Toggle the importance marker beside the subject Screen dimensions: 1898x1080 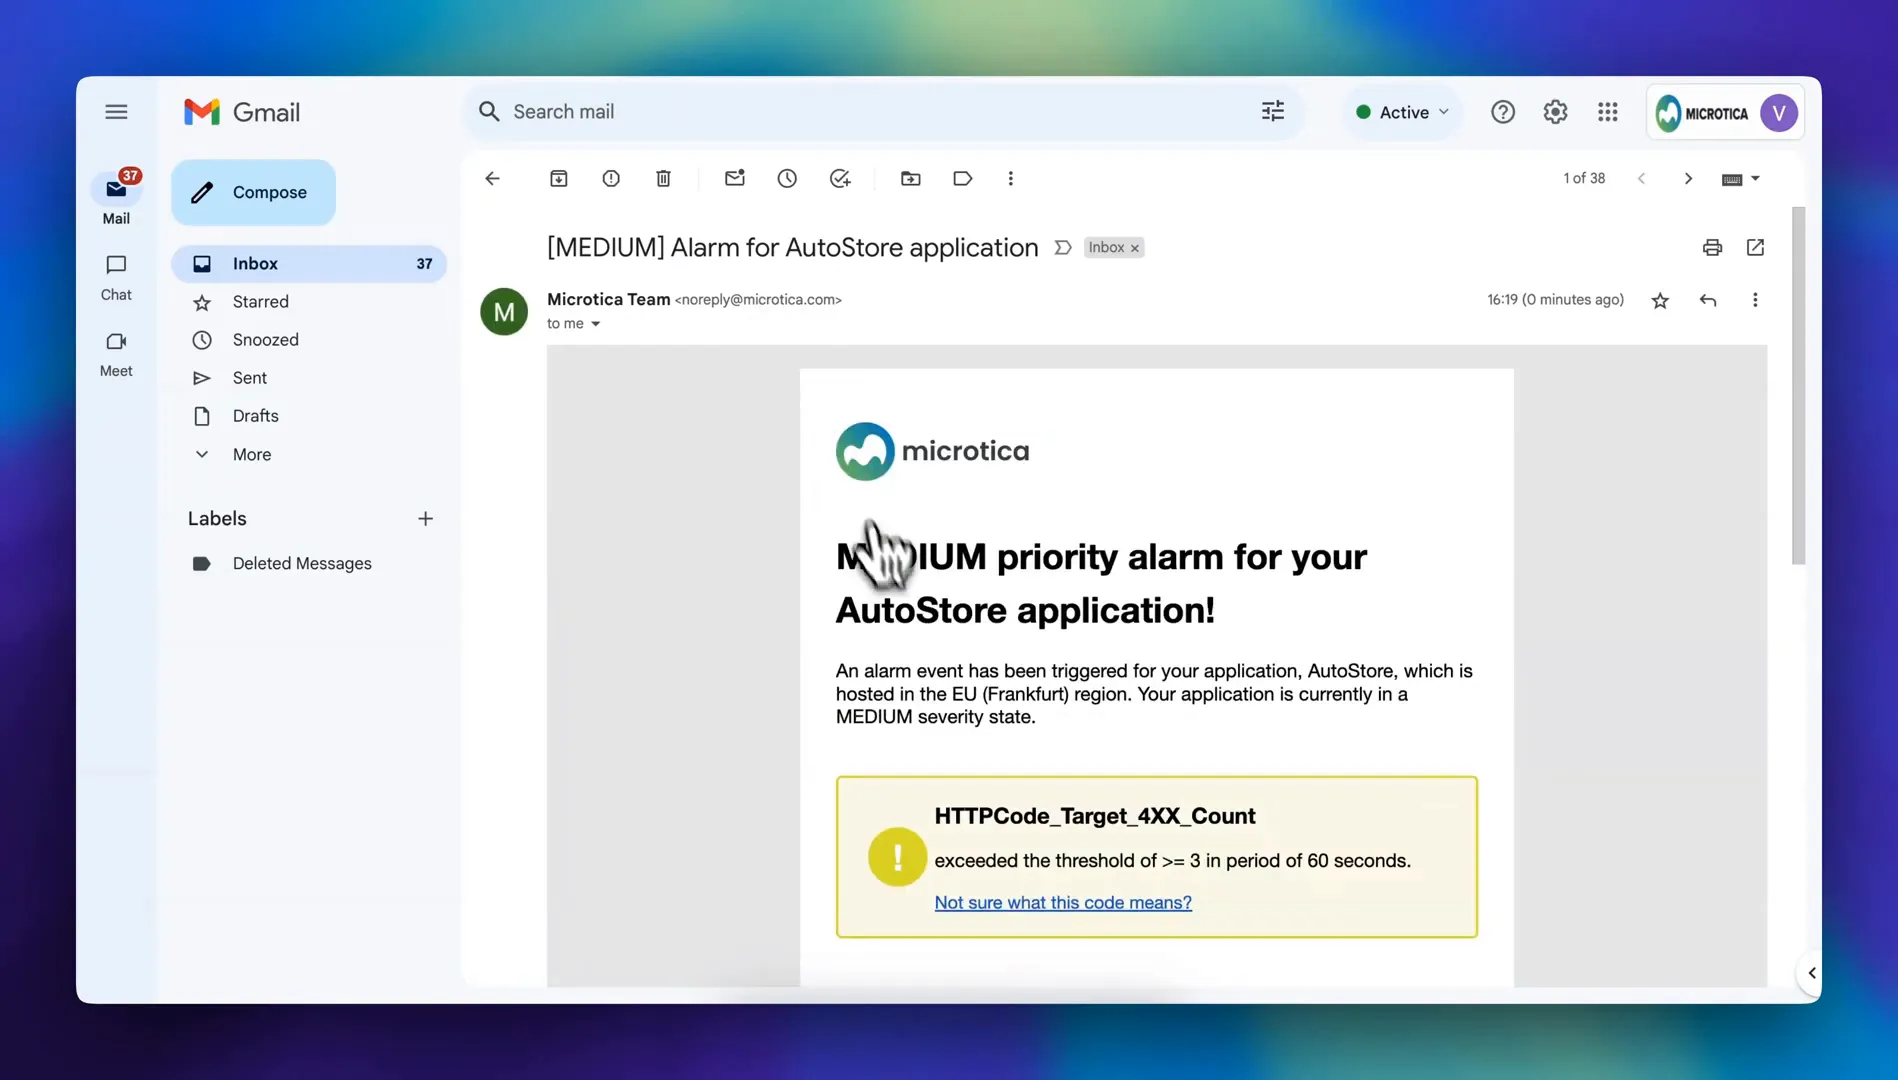pyautogui.click(x=1063, y=248)
